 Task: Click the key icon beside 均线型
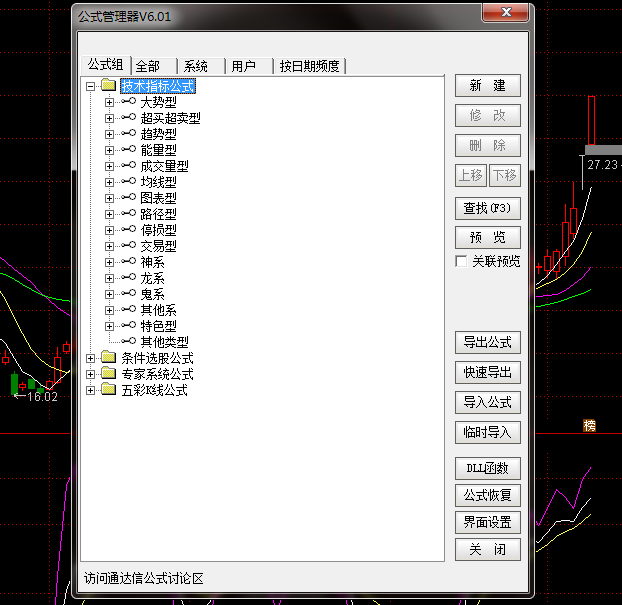tap(128, 182)
